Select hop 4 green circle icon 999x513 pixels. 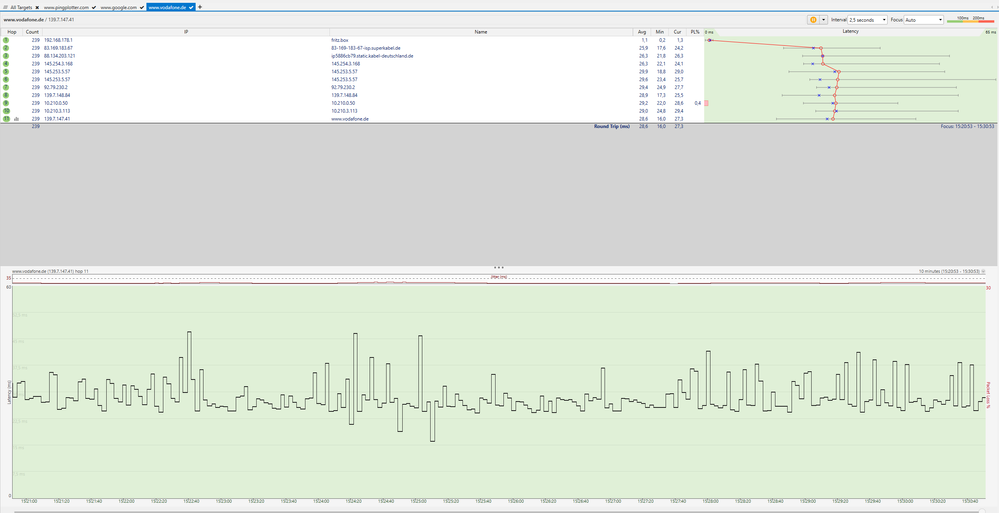point(6,64)
